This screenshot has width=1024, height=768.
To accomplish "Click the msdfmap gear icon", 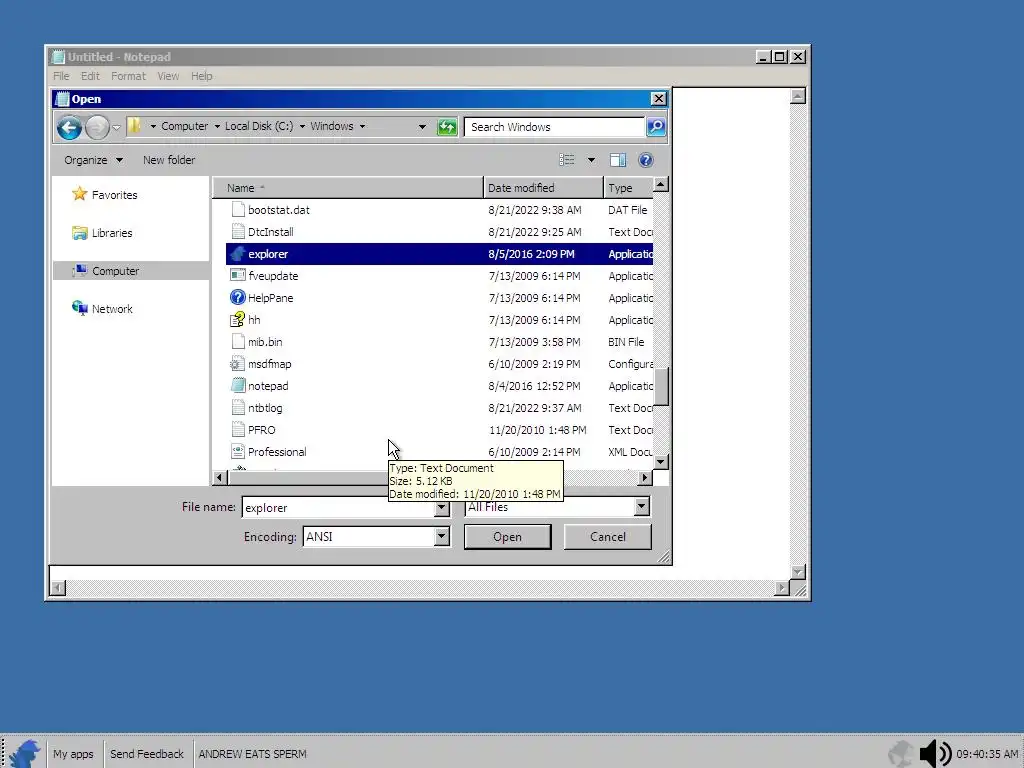I will coord(236,364).
